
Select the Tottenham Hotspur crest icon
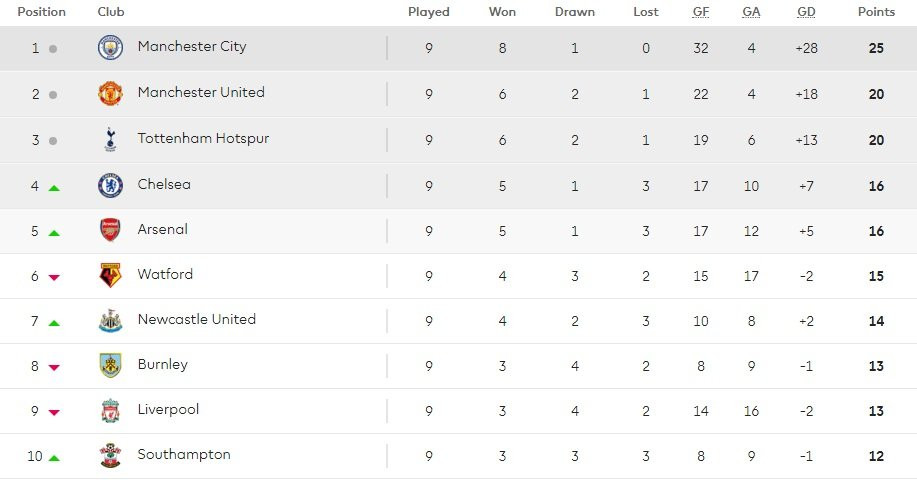point(110,139)
